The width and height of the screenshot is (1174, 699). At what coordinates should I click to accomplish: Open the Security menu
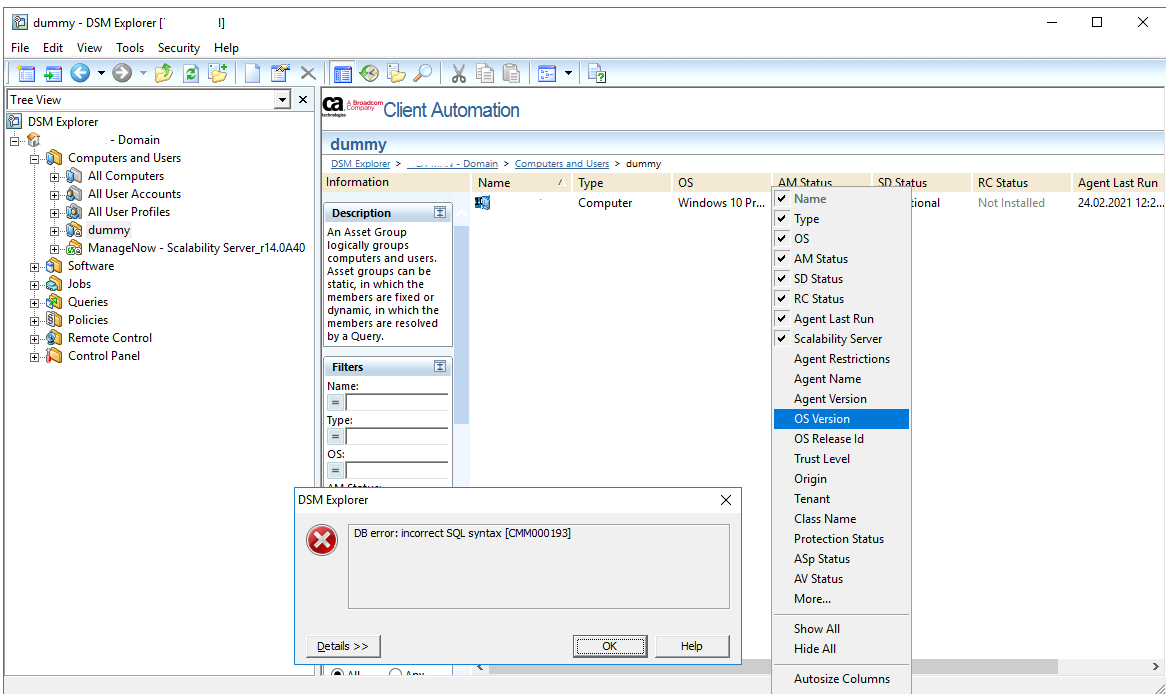pyautogui.click(x=179, y=48)
